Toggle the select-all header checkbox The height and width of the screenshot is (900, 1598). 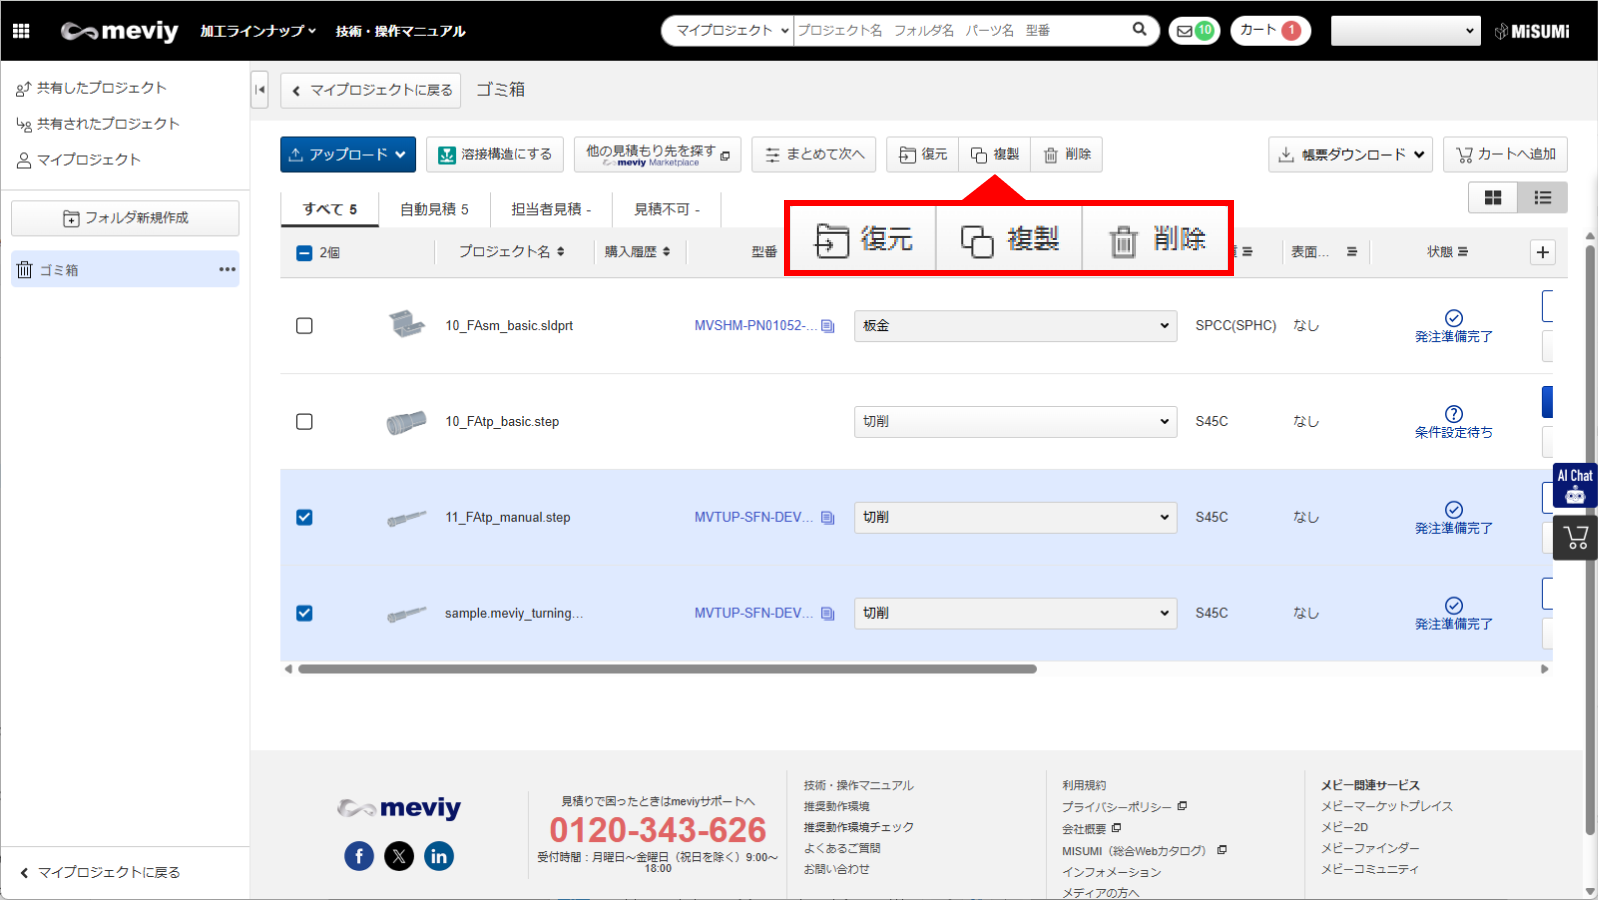pos(305,253)
